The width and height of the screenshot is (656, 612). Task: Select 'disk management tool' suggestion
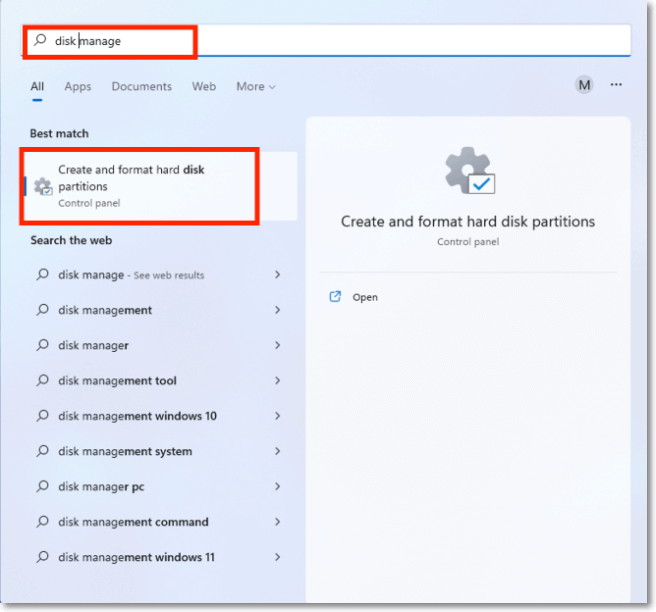(x=160, y=381)
